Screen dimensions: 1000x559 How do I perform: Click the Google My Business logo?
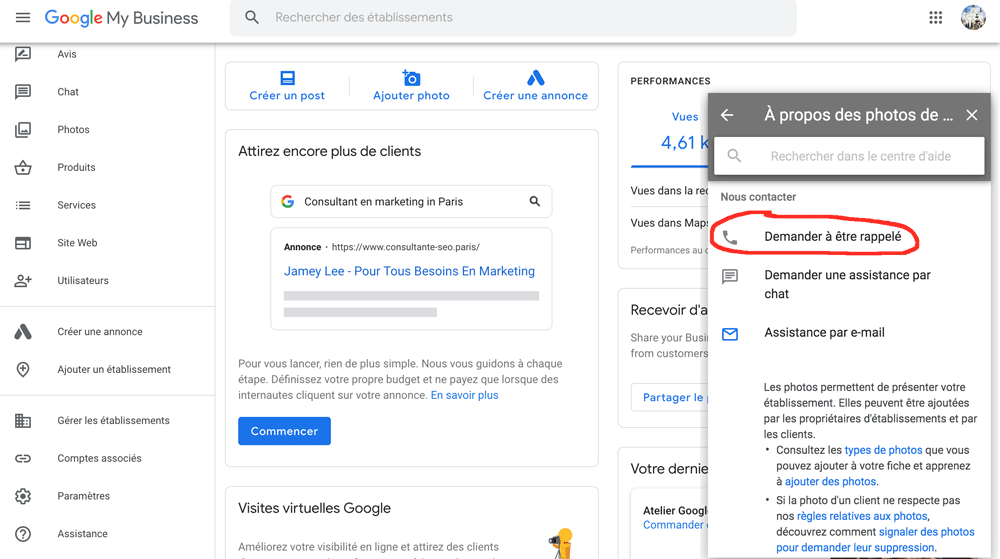(121, 18)
